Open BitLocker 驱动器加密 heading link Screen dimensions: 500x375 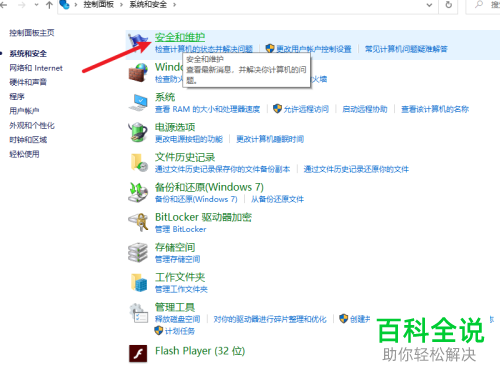(x=203, y=217)
